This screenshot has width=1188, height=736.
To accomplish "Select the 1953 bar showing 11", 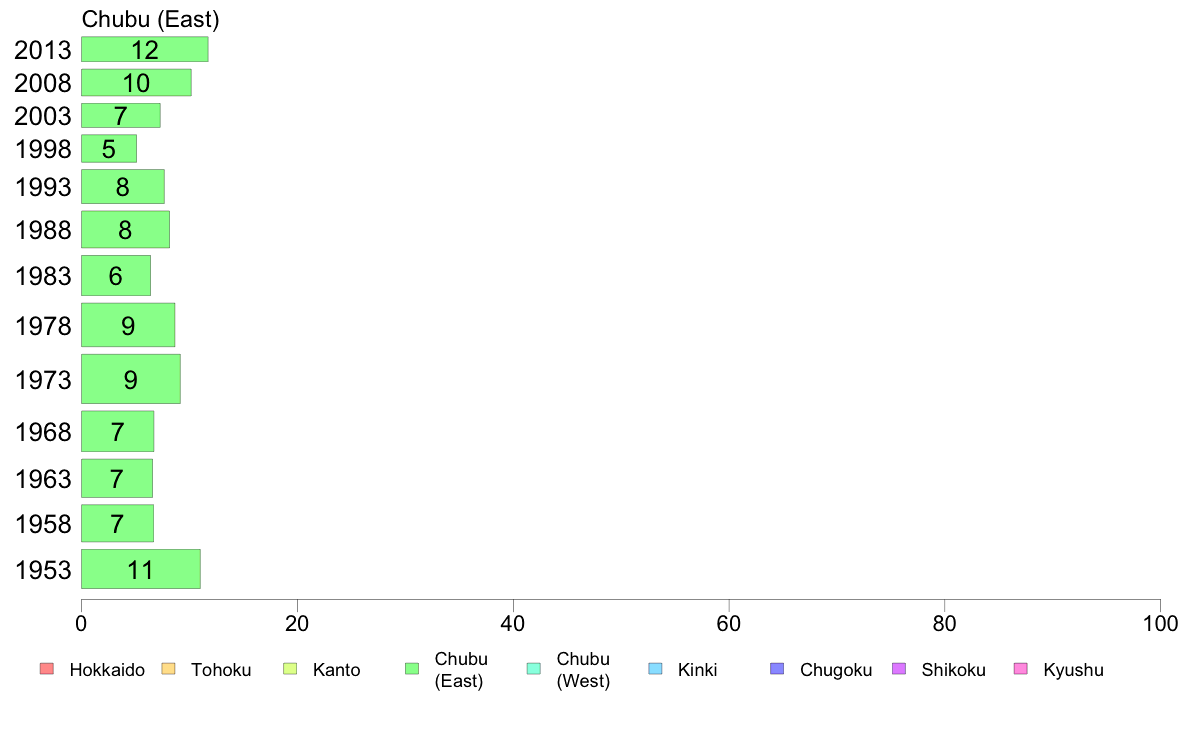I will [141, 569].
